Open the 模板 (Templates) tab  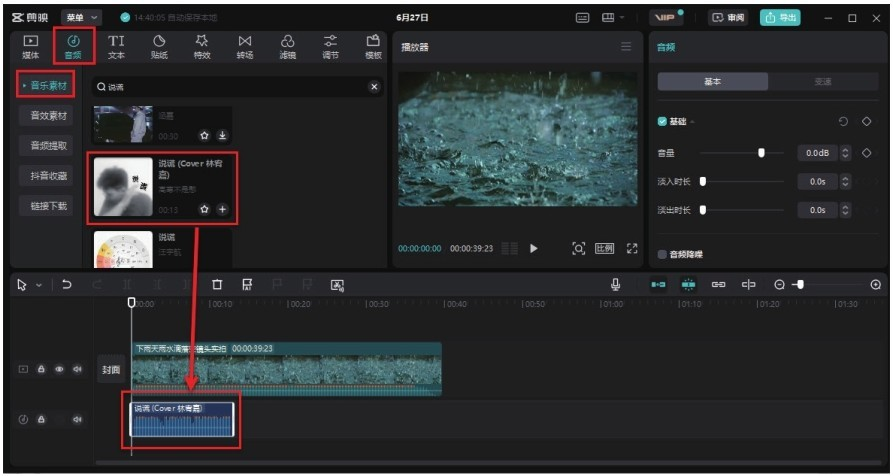pos(373,47)
